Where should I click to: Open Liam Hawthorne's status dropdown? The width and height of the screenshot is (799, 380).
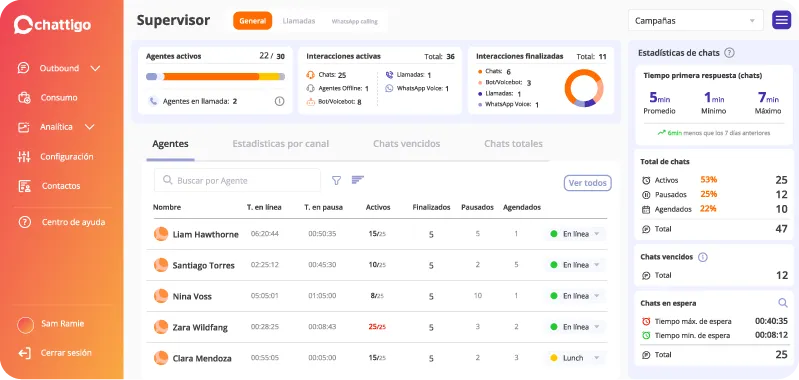(575, 234)
